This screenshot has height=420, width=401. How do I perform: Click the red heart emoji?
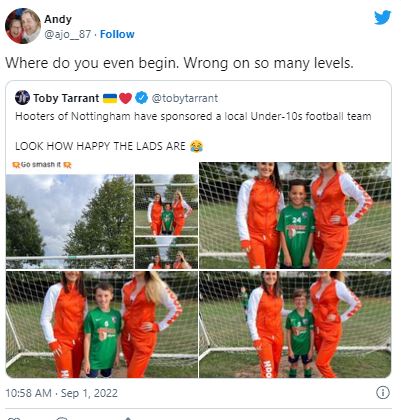coord(125,98)
